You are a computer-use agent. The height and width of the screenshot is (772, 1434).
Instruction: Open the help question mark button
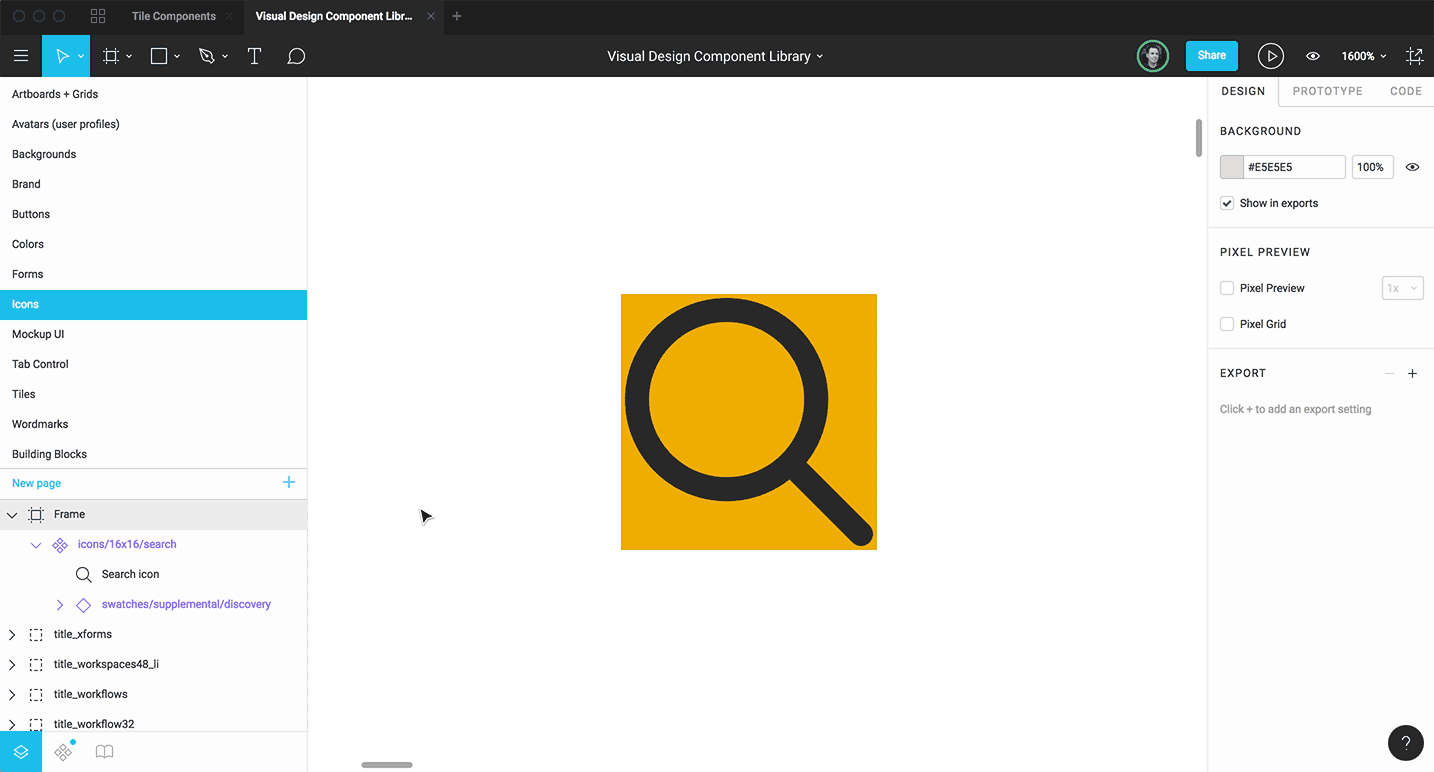click(x=1405, y=743)
